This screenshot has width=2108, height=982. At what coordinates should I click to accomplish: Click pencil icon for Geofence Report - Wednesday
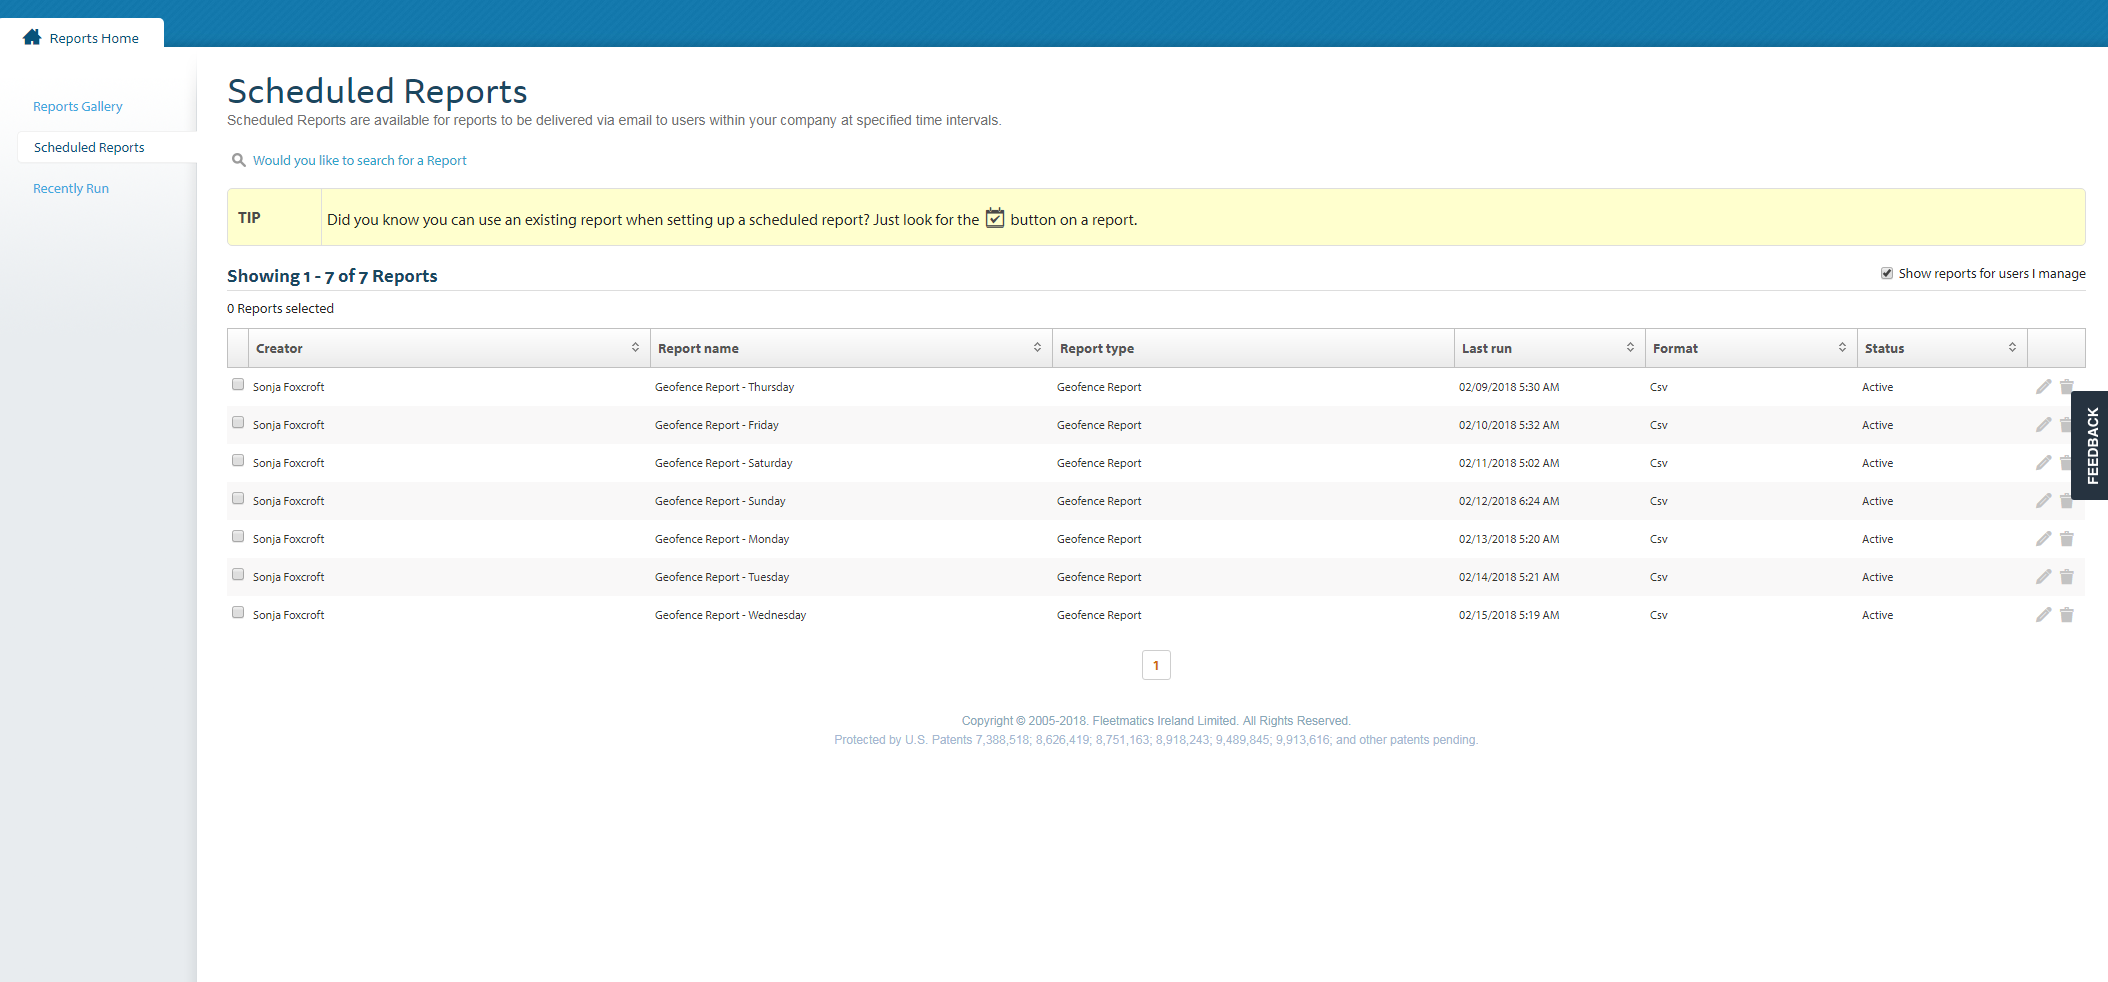click(x=2043, y=615)
